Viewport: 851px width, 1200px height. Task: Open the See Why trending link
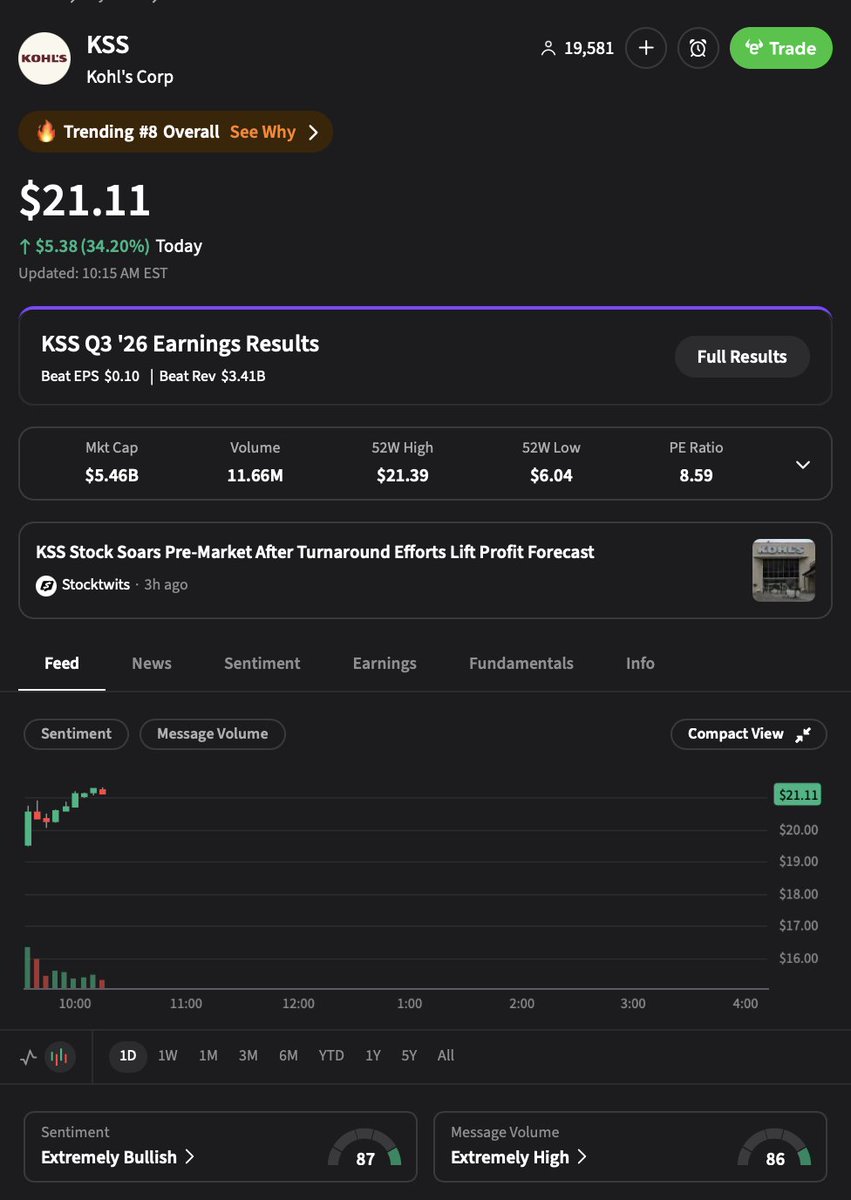263,132
